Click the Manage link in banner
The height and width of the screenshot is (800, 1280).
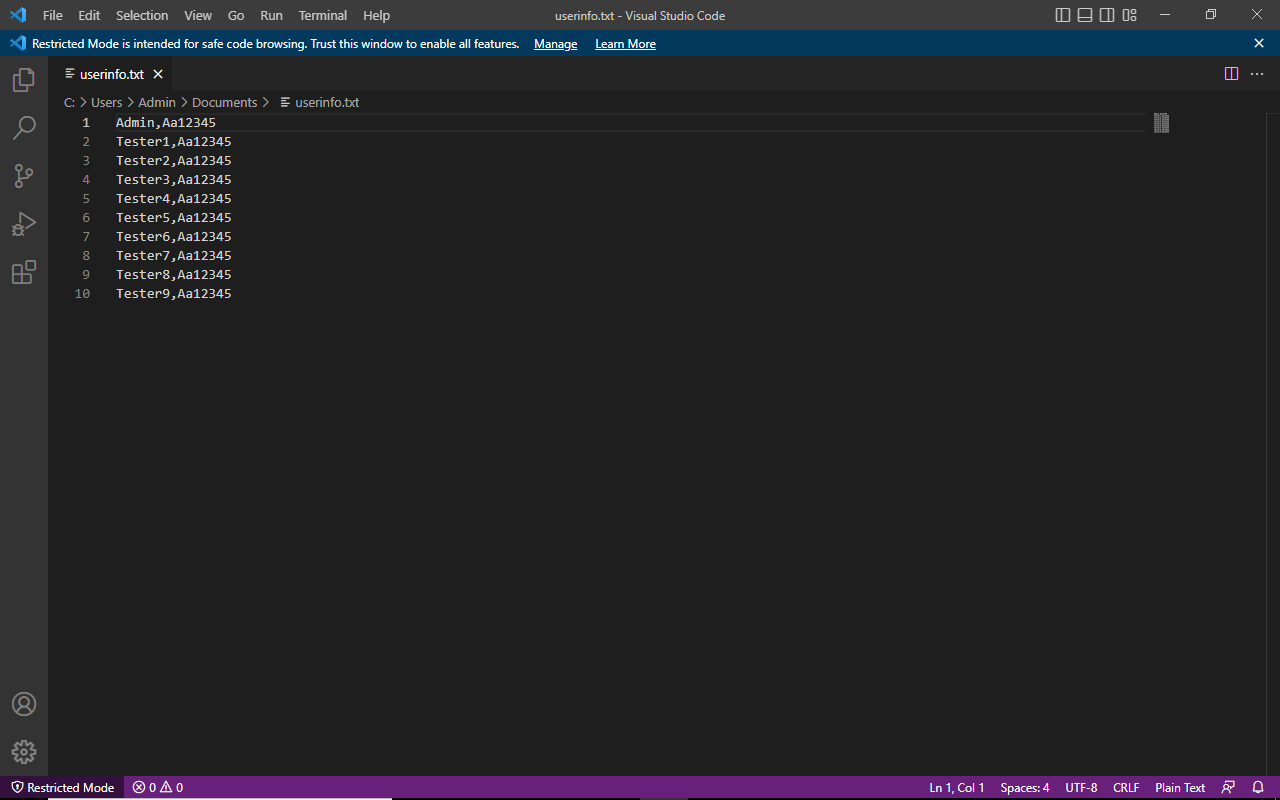click(x=555, y=44)
